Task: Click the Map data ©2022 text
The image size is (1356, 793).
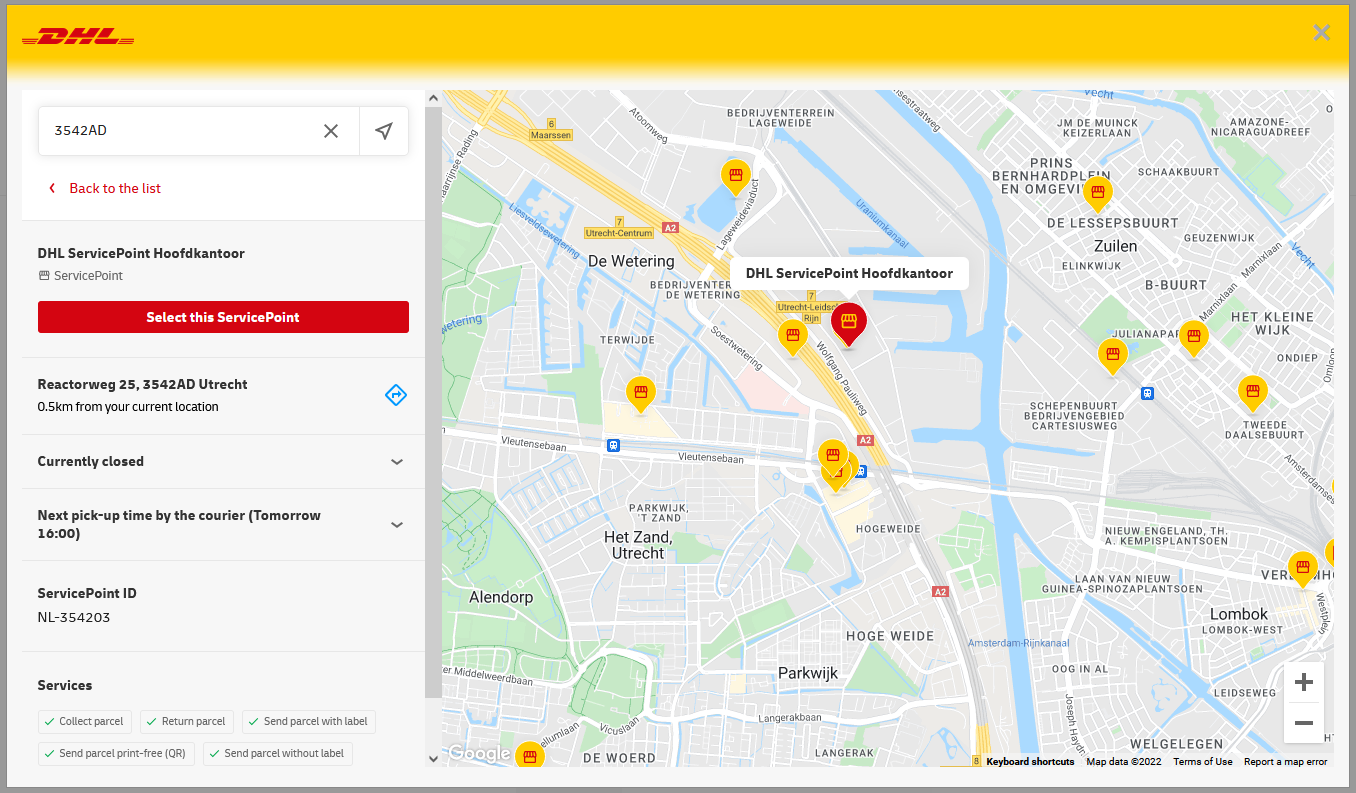Action: click(x=1124, y=762)
